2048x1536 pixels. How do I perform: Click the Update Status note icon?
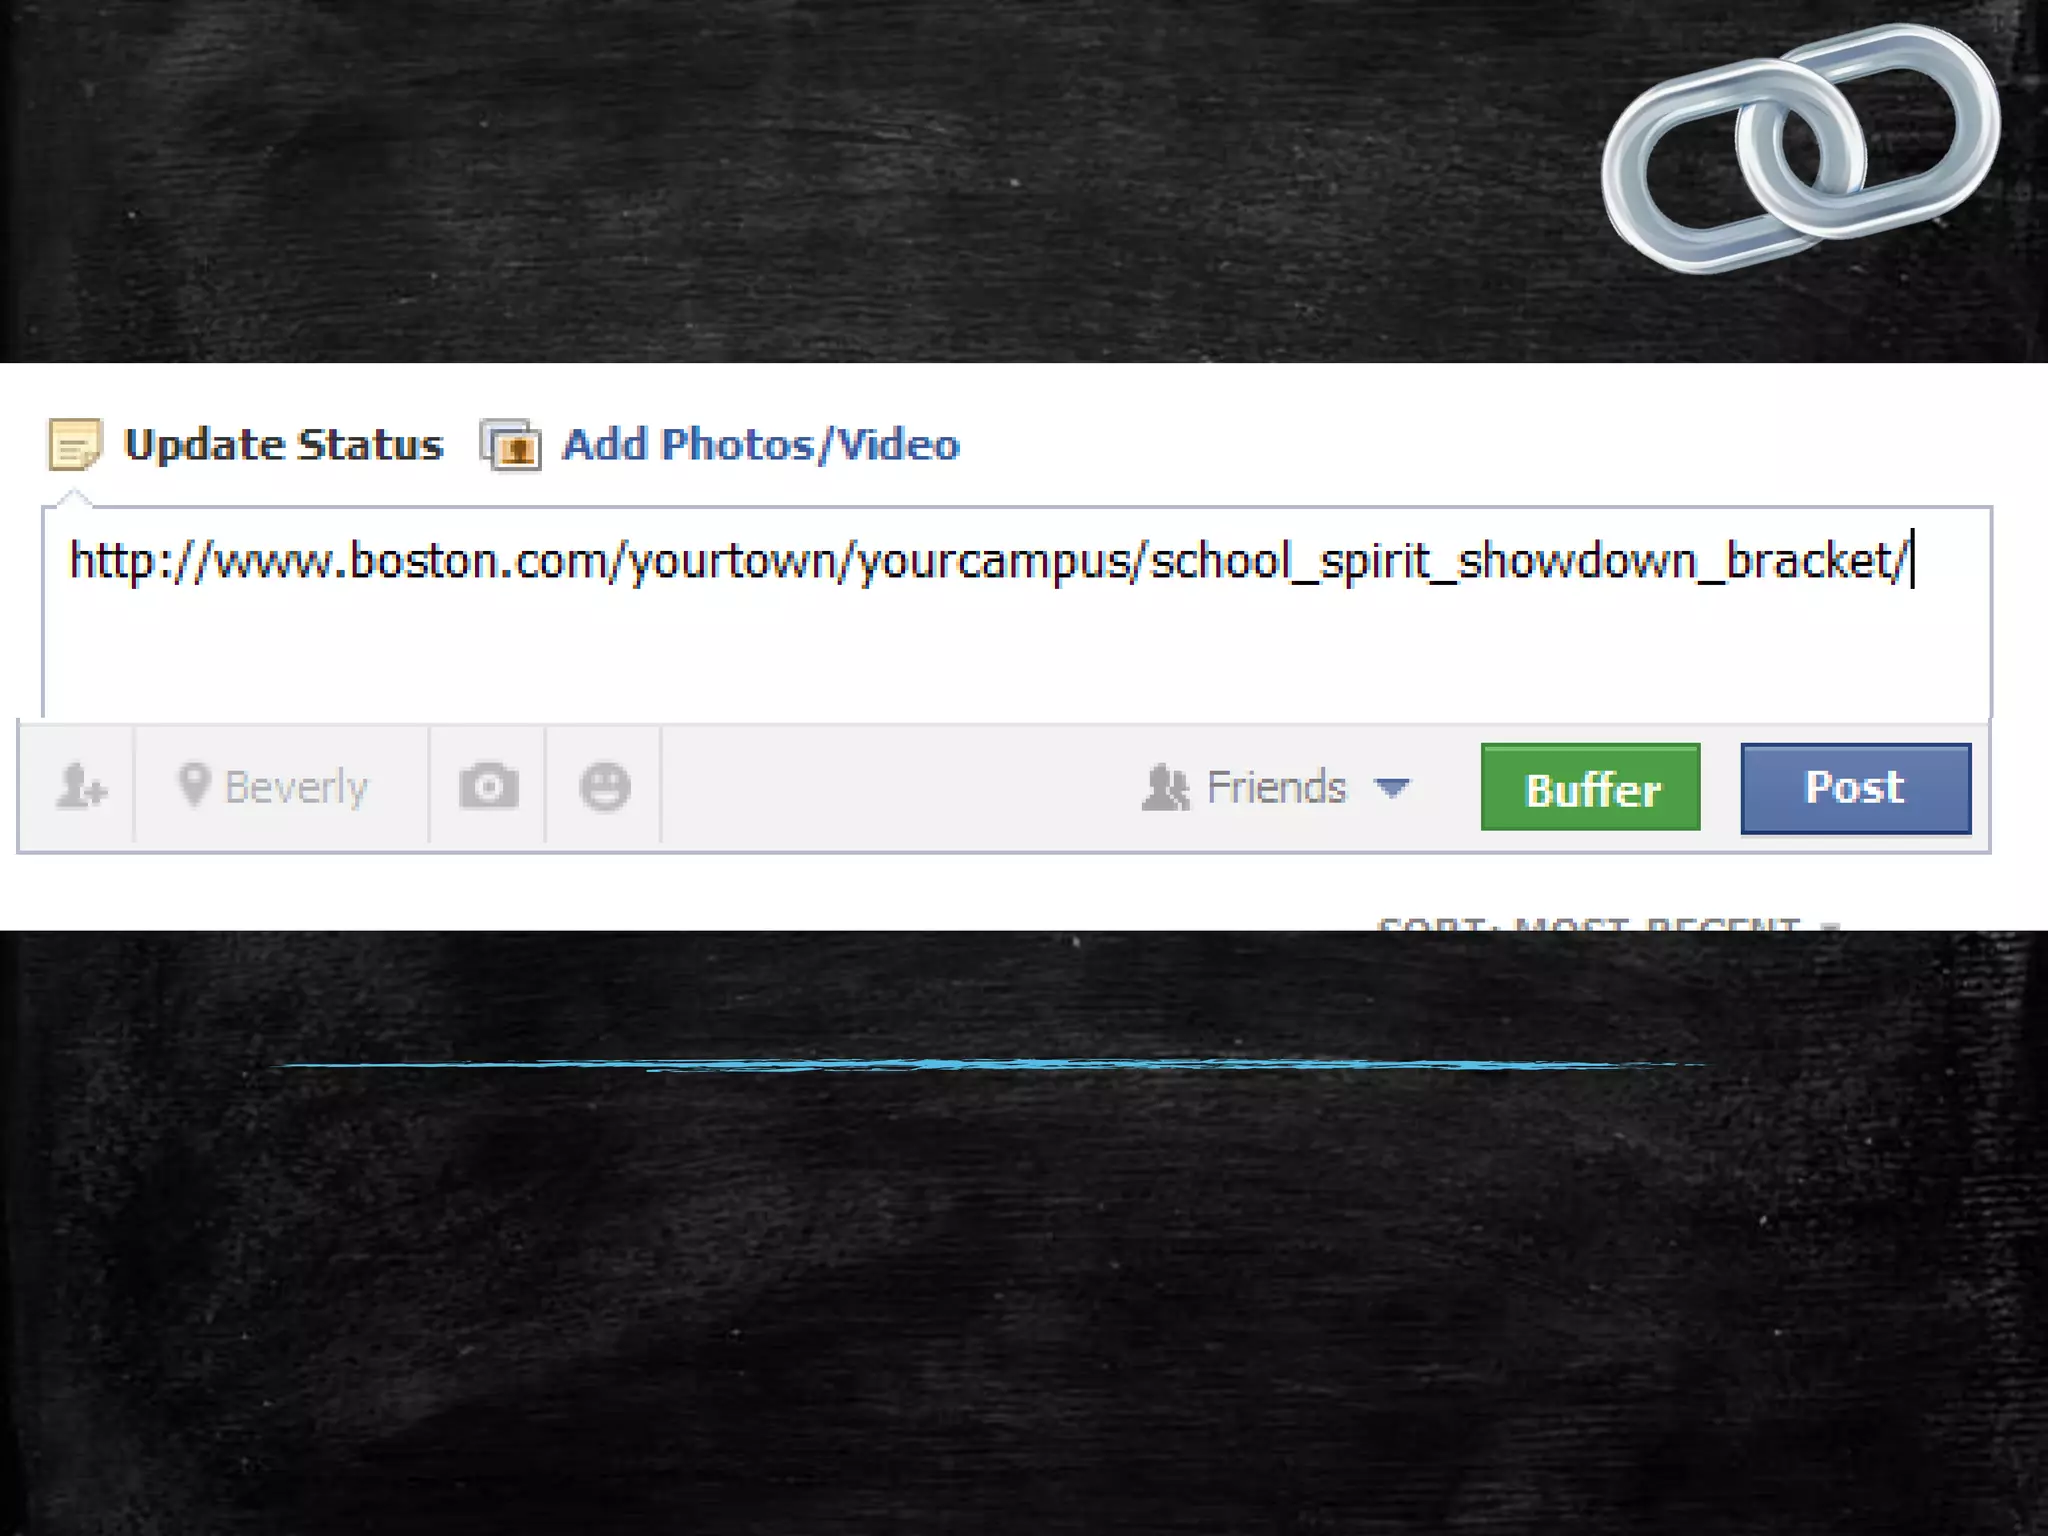coord(75,444)
